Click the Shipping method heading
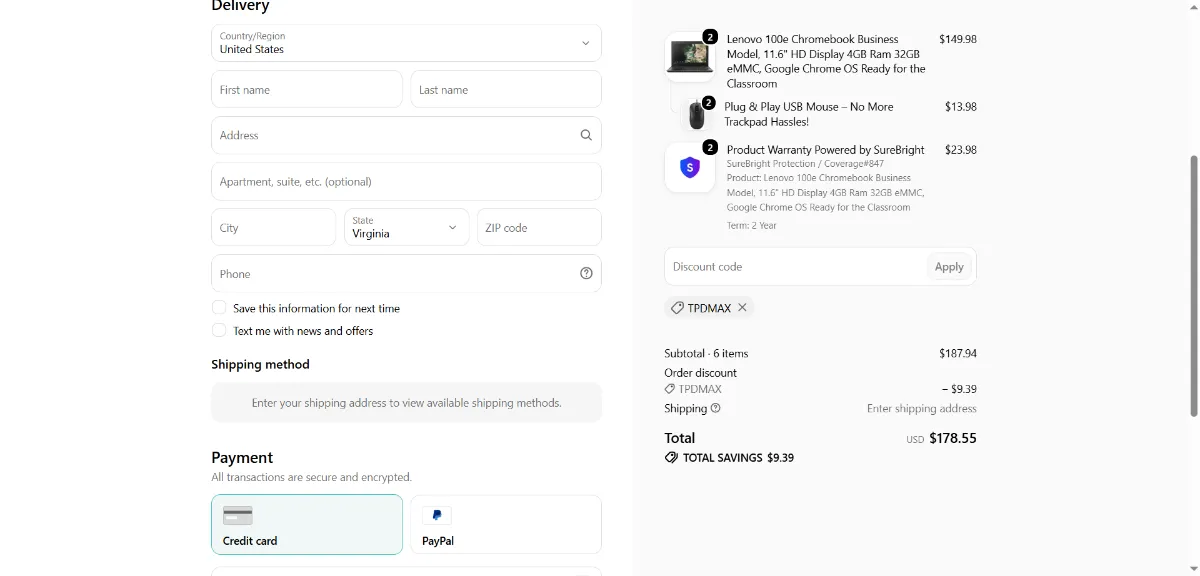The height and width of the screenshot is (576, 1200). pos(260,364)
